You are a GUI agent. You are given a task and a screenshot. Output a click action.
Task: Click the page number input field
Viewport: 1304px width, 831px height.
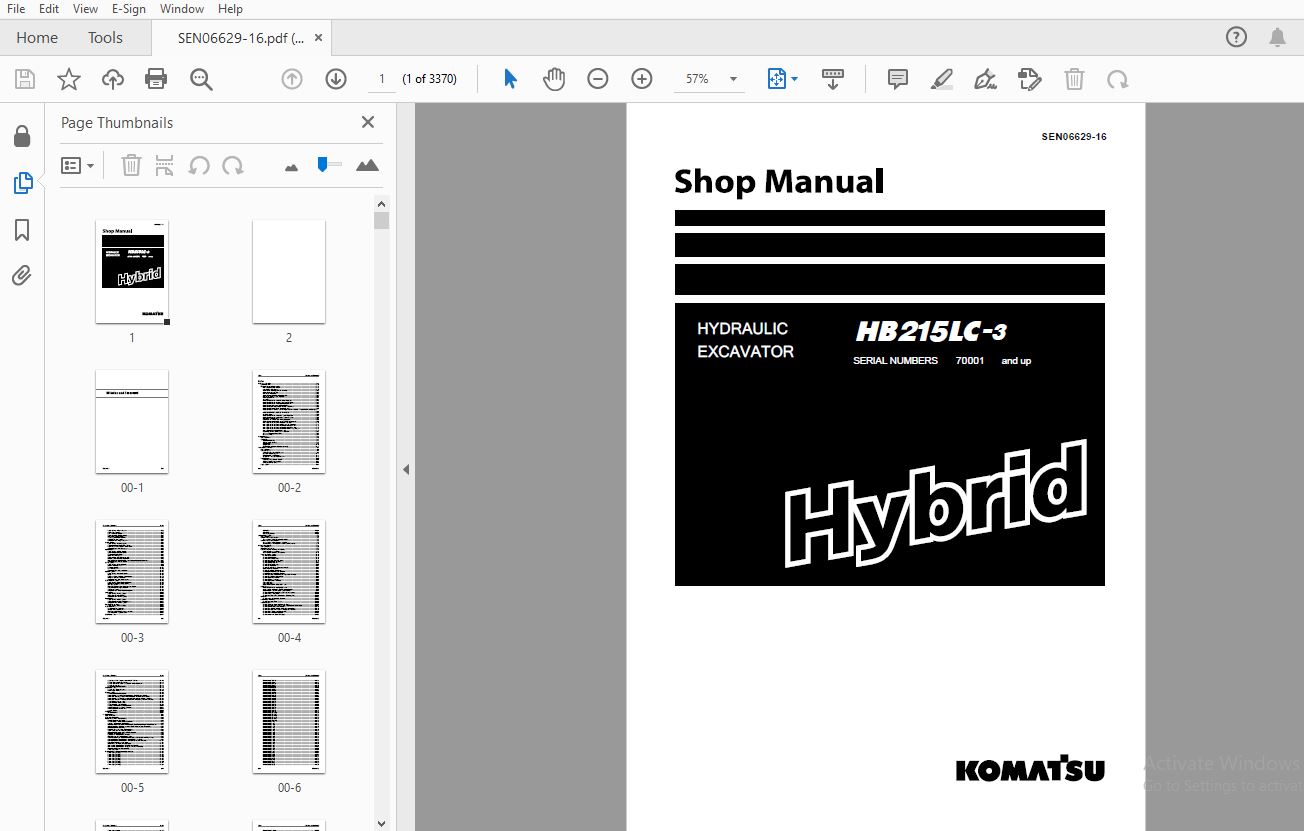(381, 79)
